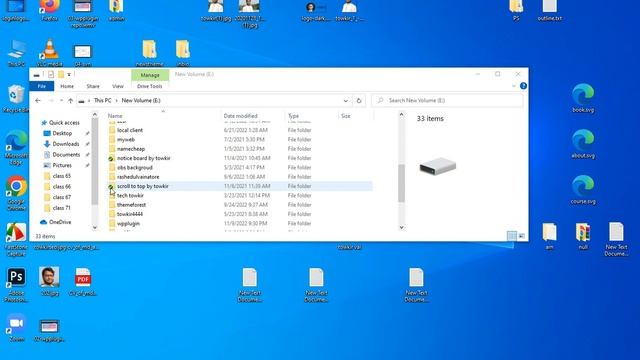This screenshot has width=640, height=360.
Task: Click the Properties icon in quick access toolbar
Action: pyautogui.click(x=51, y=74)
